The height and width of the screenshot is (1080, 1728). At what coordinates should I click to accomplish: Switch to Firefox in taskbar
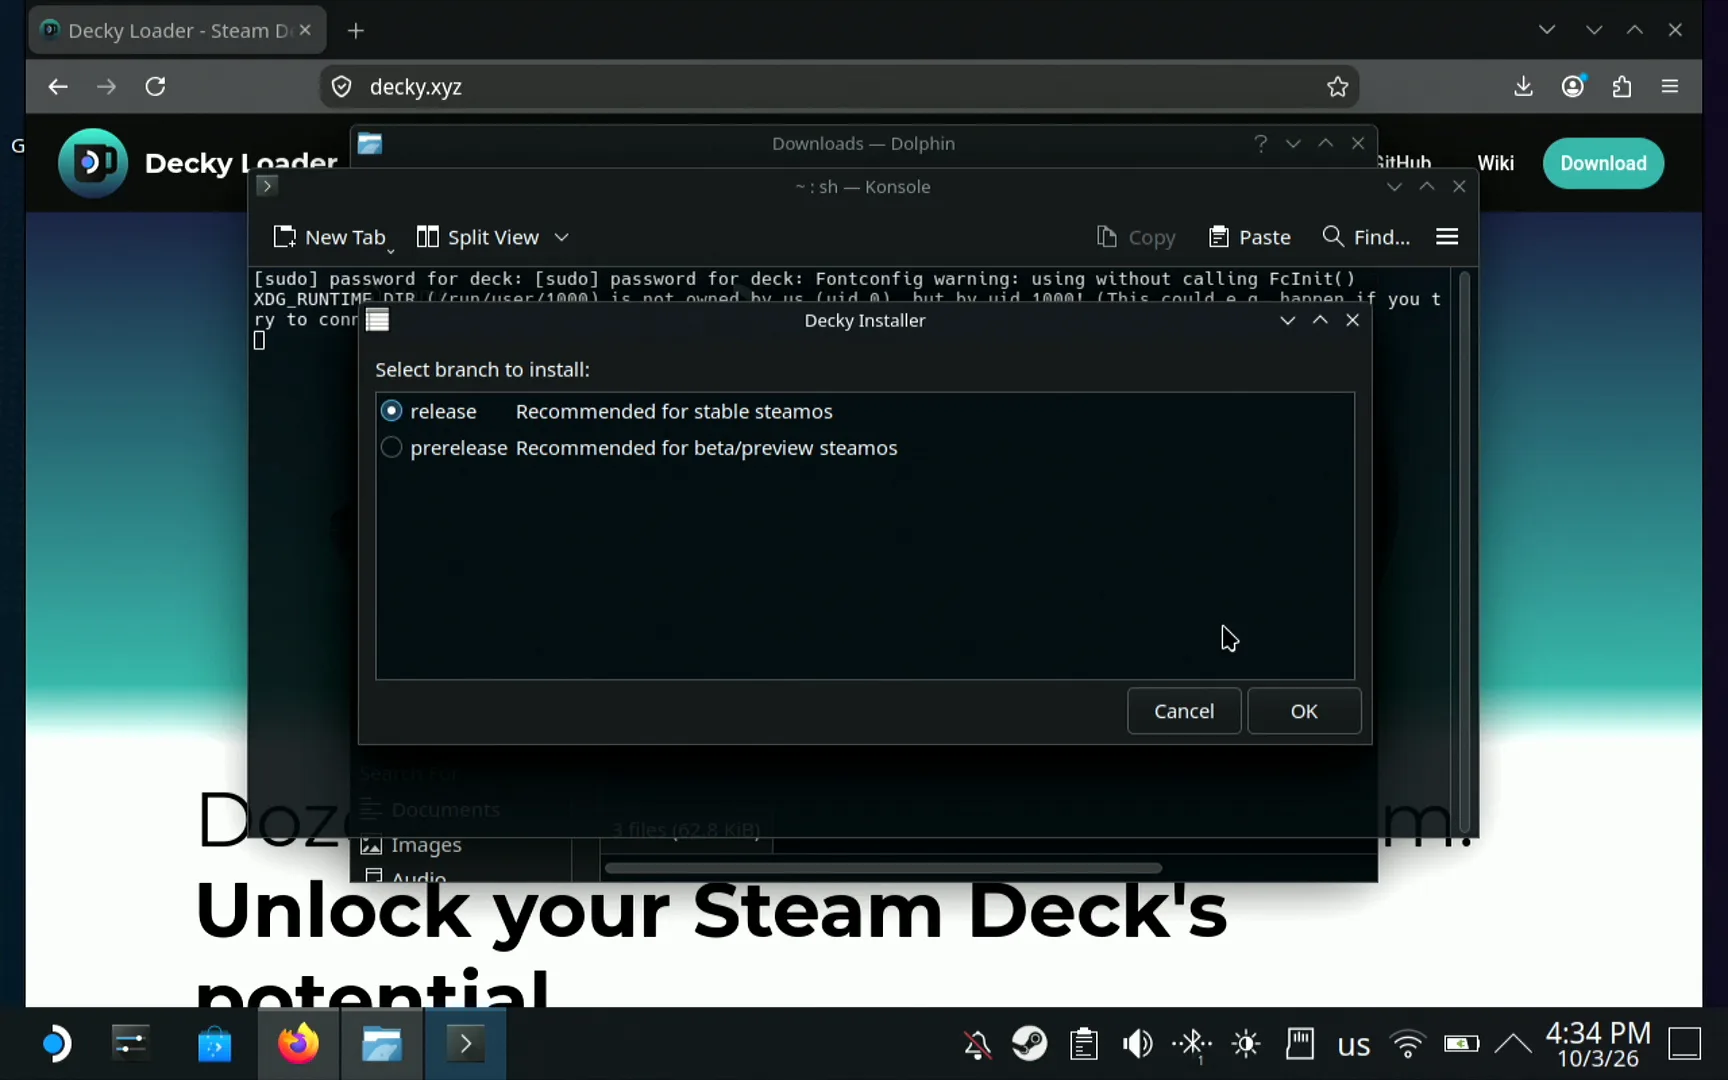(298, 1044)
